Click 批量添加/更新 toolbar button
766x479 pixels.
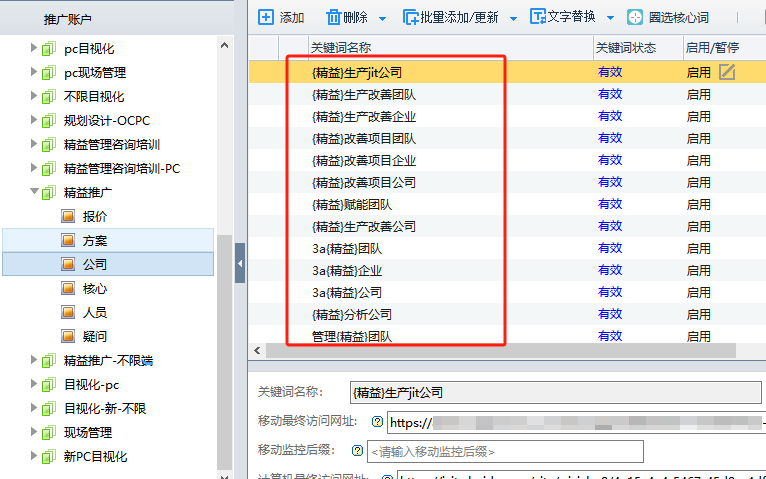[450, 17]
